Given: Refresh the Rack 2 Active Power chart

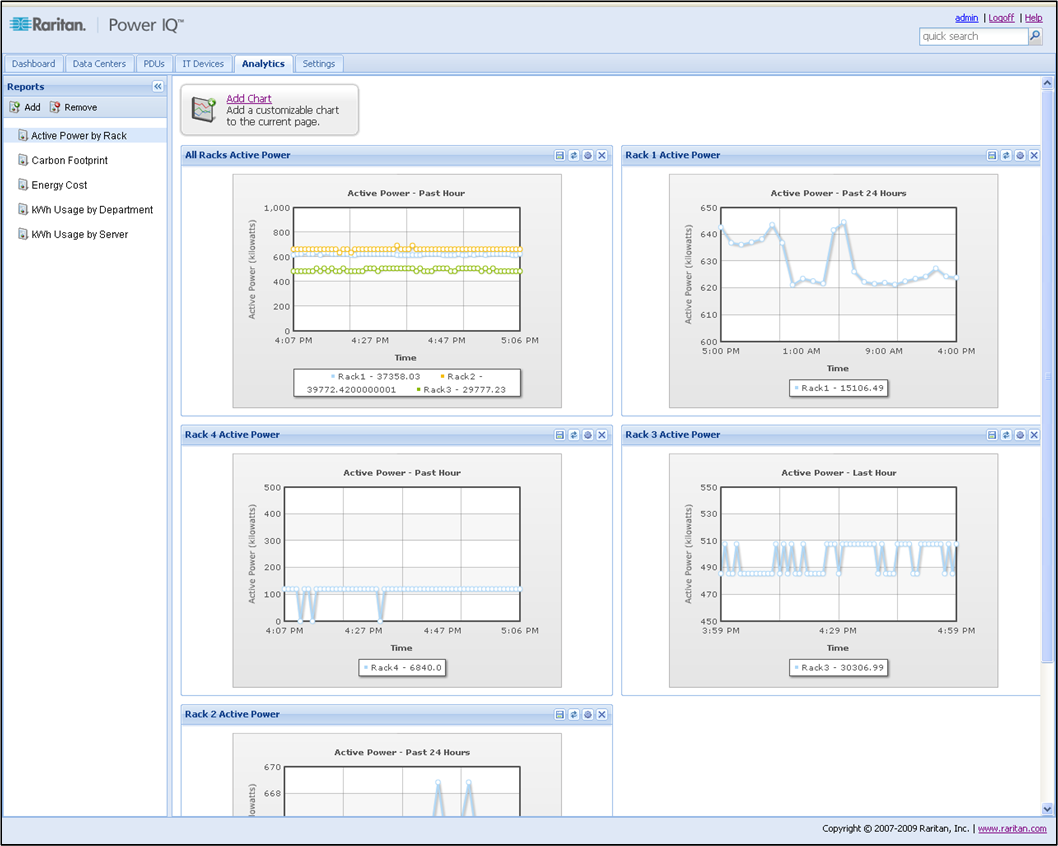Looking at the screenshot, I should point(574,714).
